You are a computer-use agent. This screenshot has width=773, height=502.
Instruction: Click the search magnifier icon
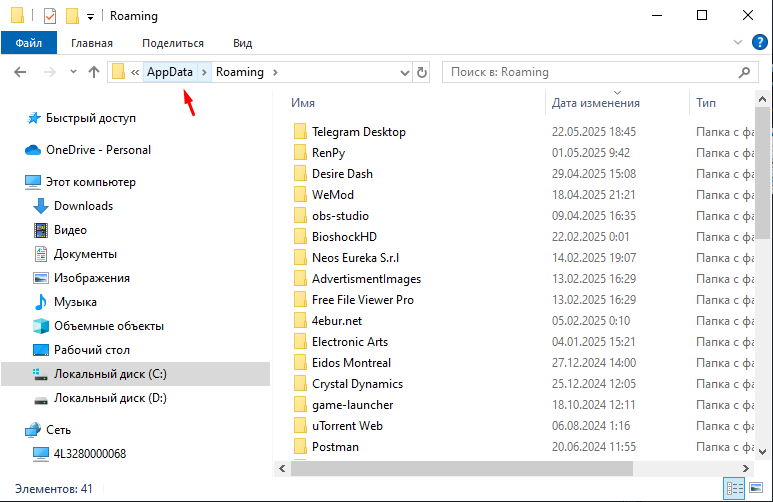pos(745,72)
